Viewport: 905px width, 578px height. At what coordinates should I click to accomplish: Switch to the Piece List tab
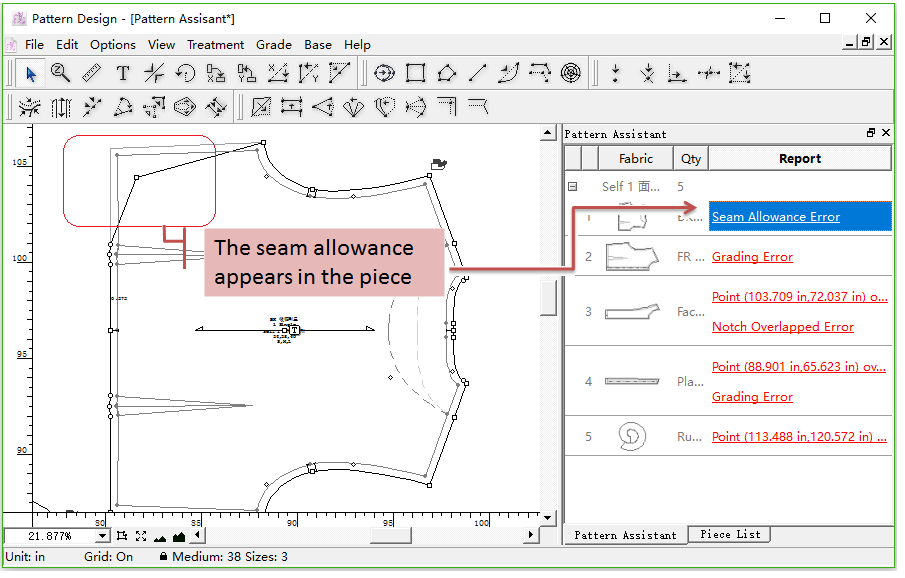click(730, 535)
